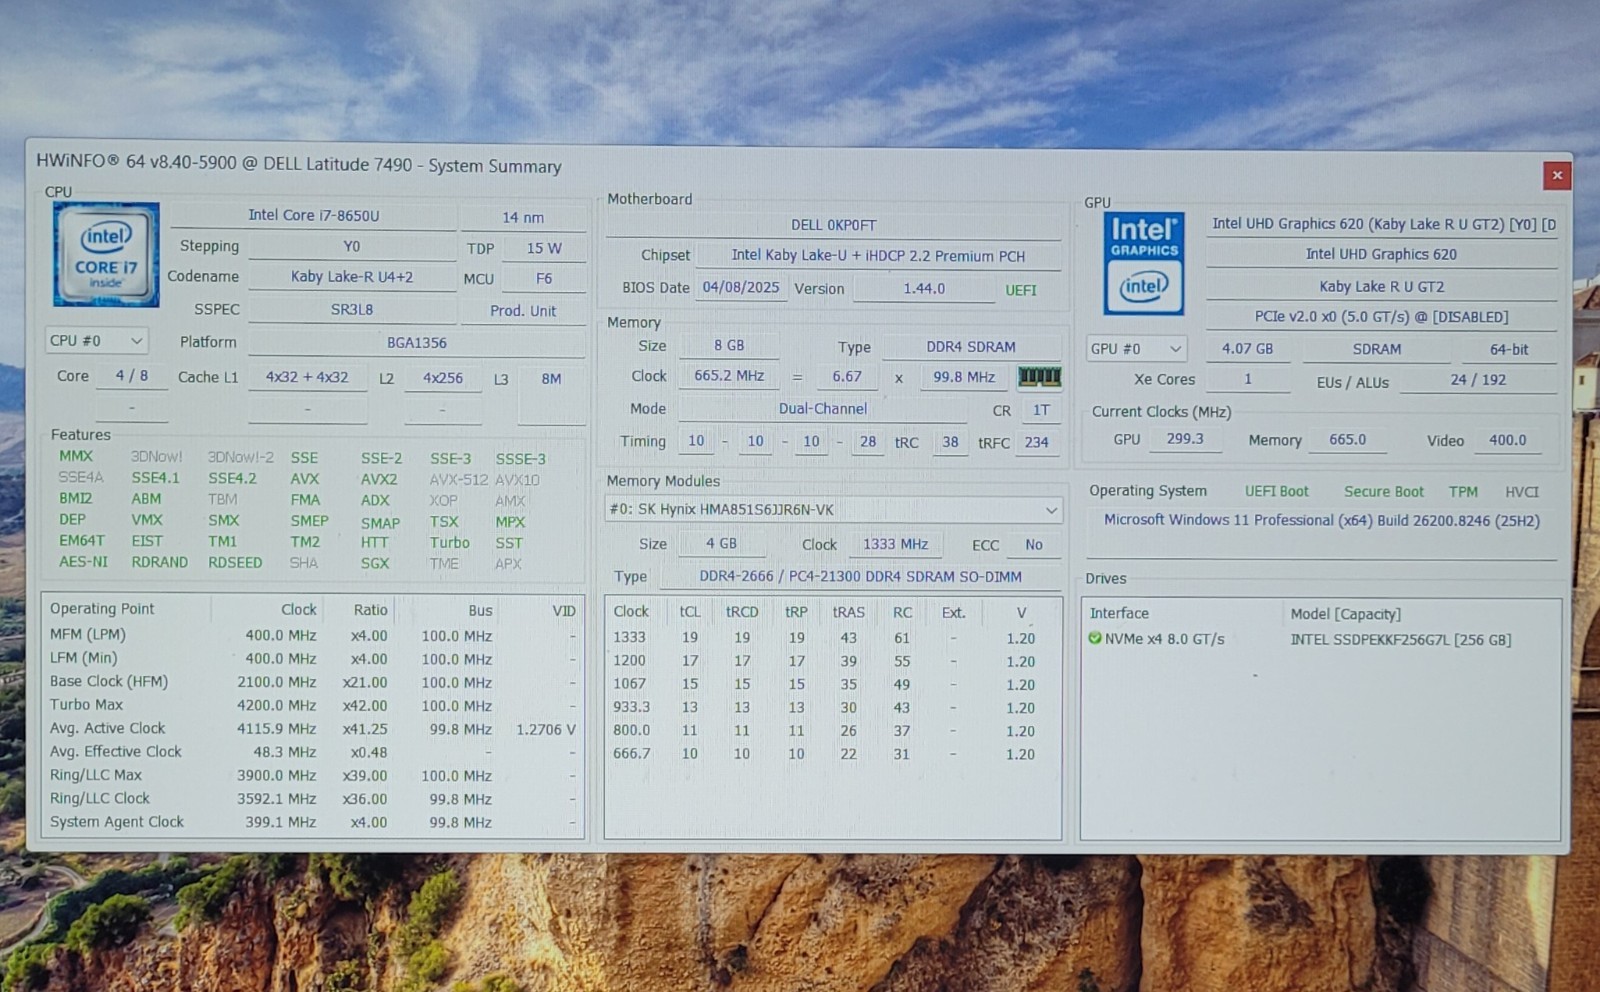Viewport: 1600px width, 992px height.
Task: Click the Prod. Unit field
Action: (x=523, y=311)
